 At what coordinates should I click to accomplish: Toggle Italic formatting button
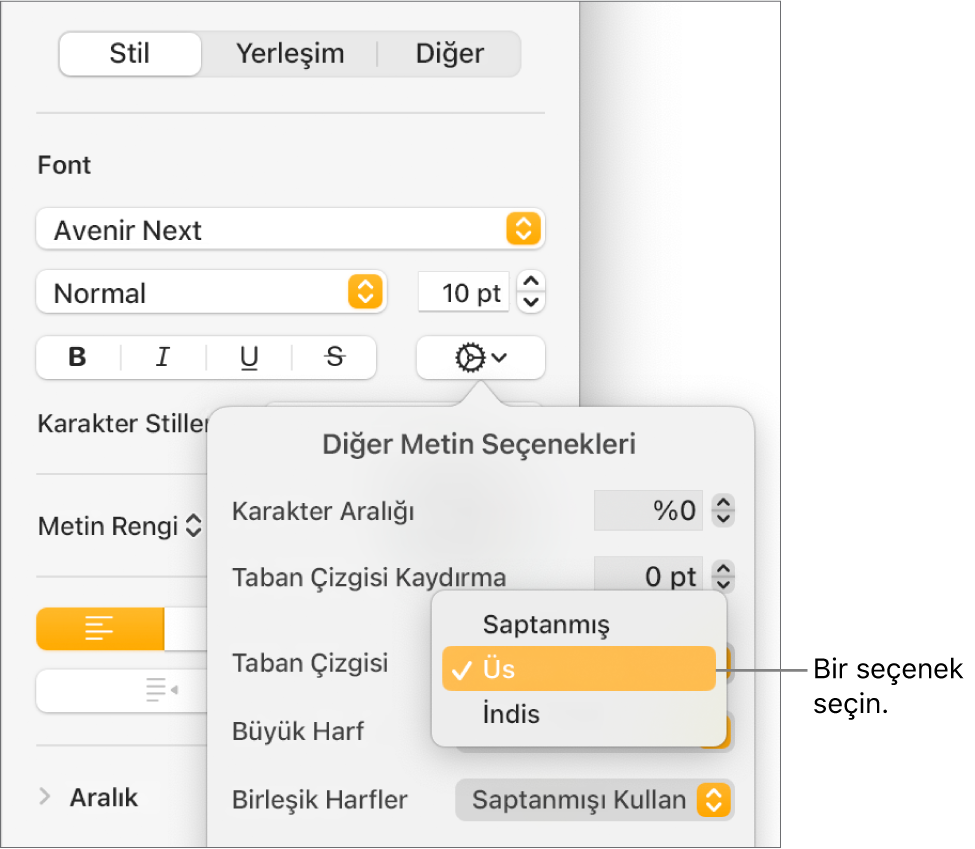[163, 357]
